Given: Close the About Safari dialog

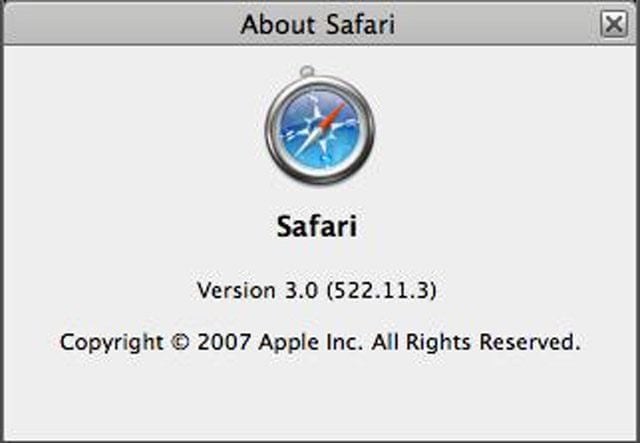Looking at the screenshot, I should tap(614, 24).
